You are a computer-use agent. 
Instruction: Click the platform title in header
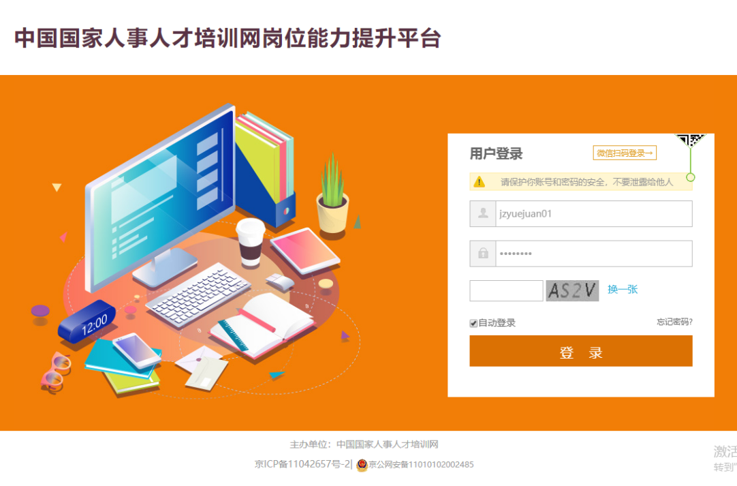point(227,39)
